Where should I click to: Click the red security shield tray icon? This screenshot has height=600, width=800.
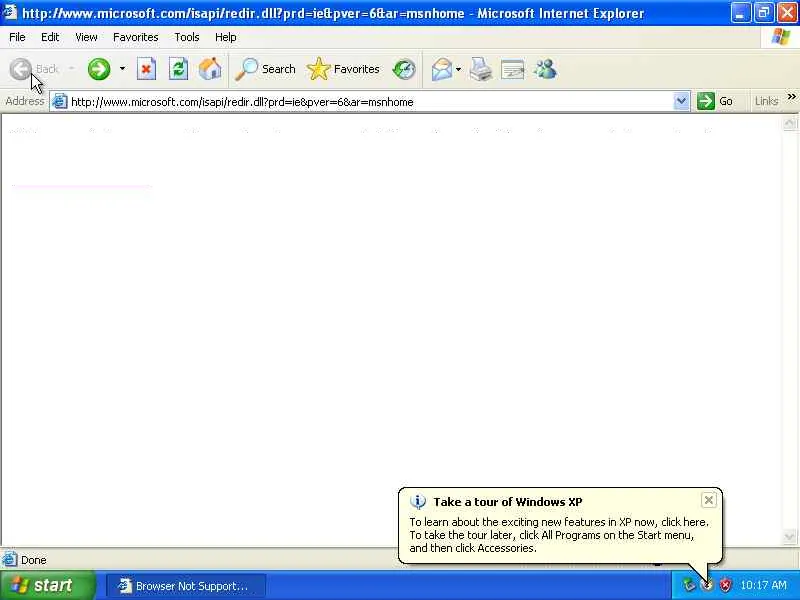pyautogui.click(x=725, y=585)
